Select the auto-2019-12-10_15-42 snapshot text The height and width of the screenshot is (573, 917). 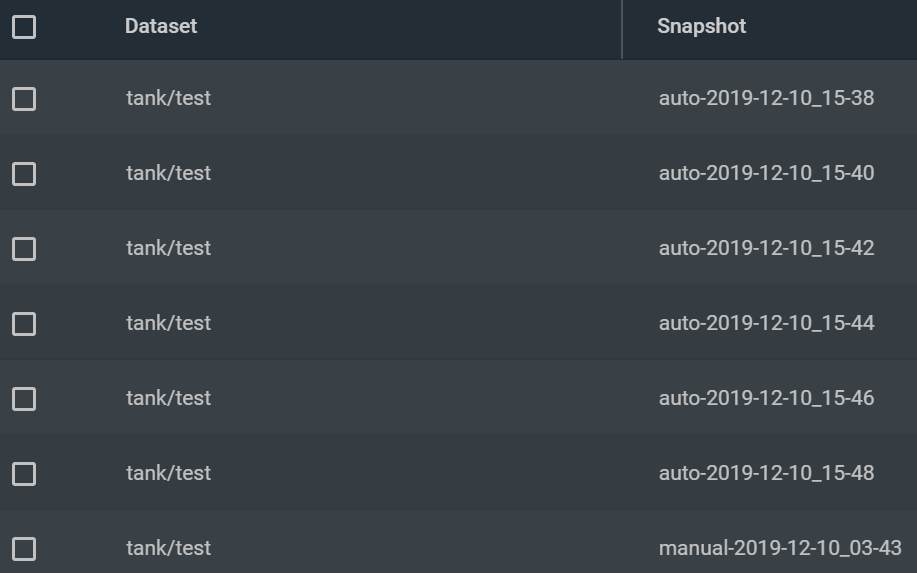coord(766,248)
